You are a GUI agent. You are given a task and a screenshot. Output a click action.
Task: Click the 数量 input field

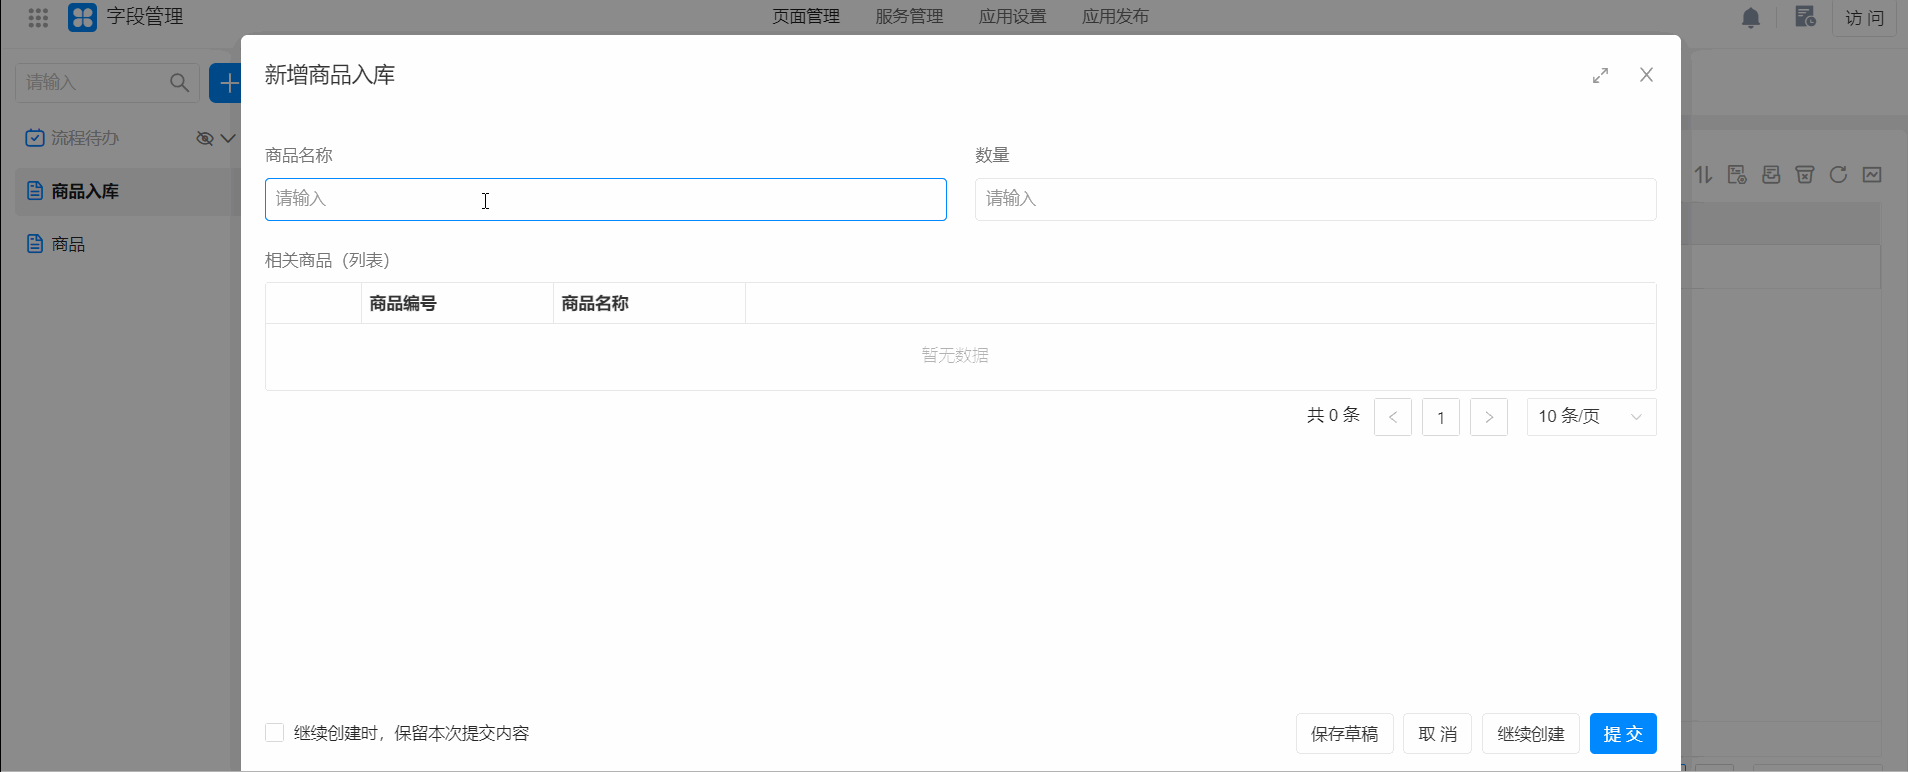pyautogui.click(x=1315, y=199)
